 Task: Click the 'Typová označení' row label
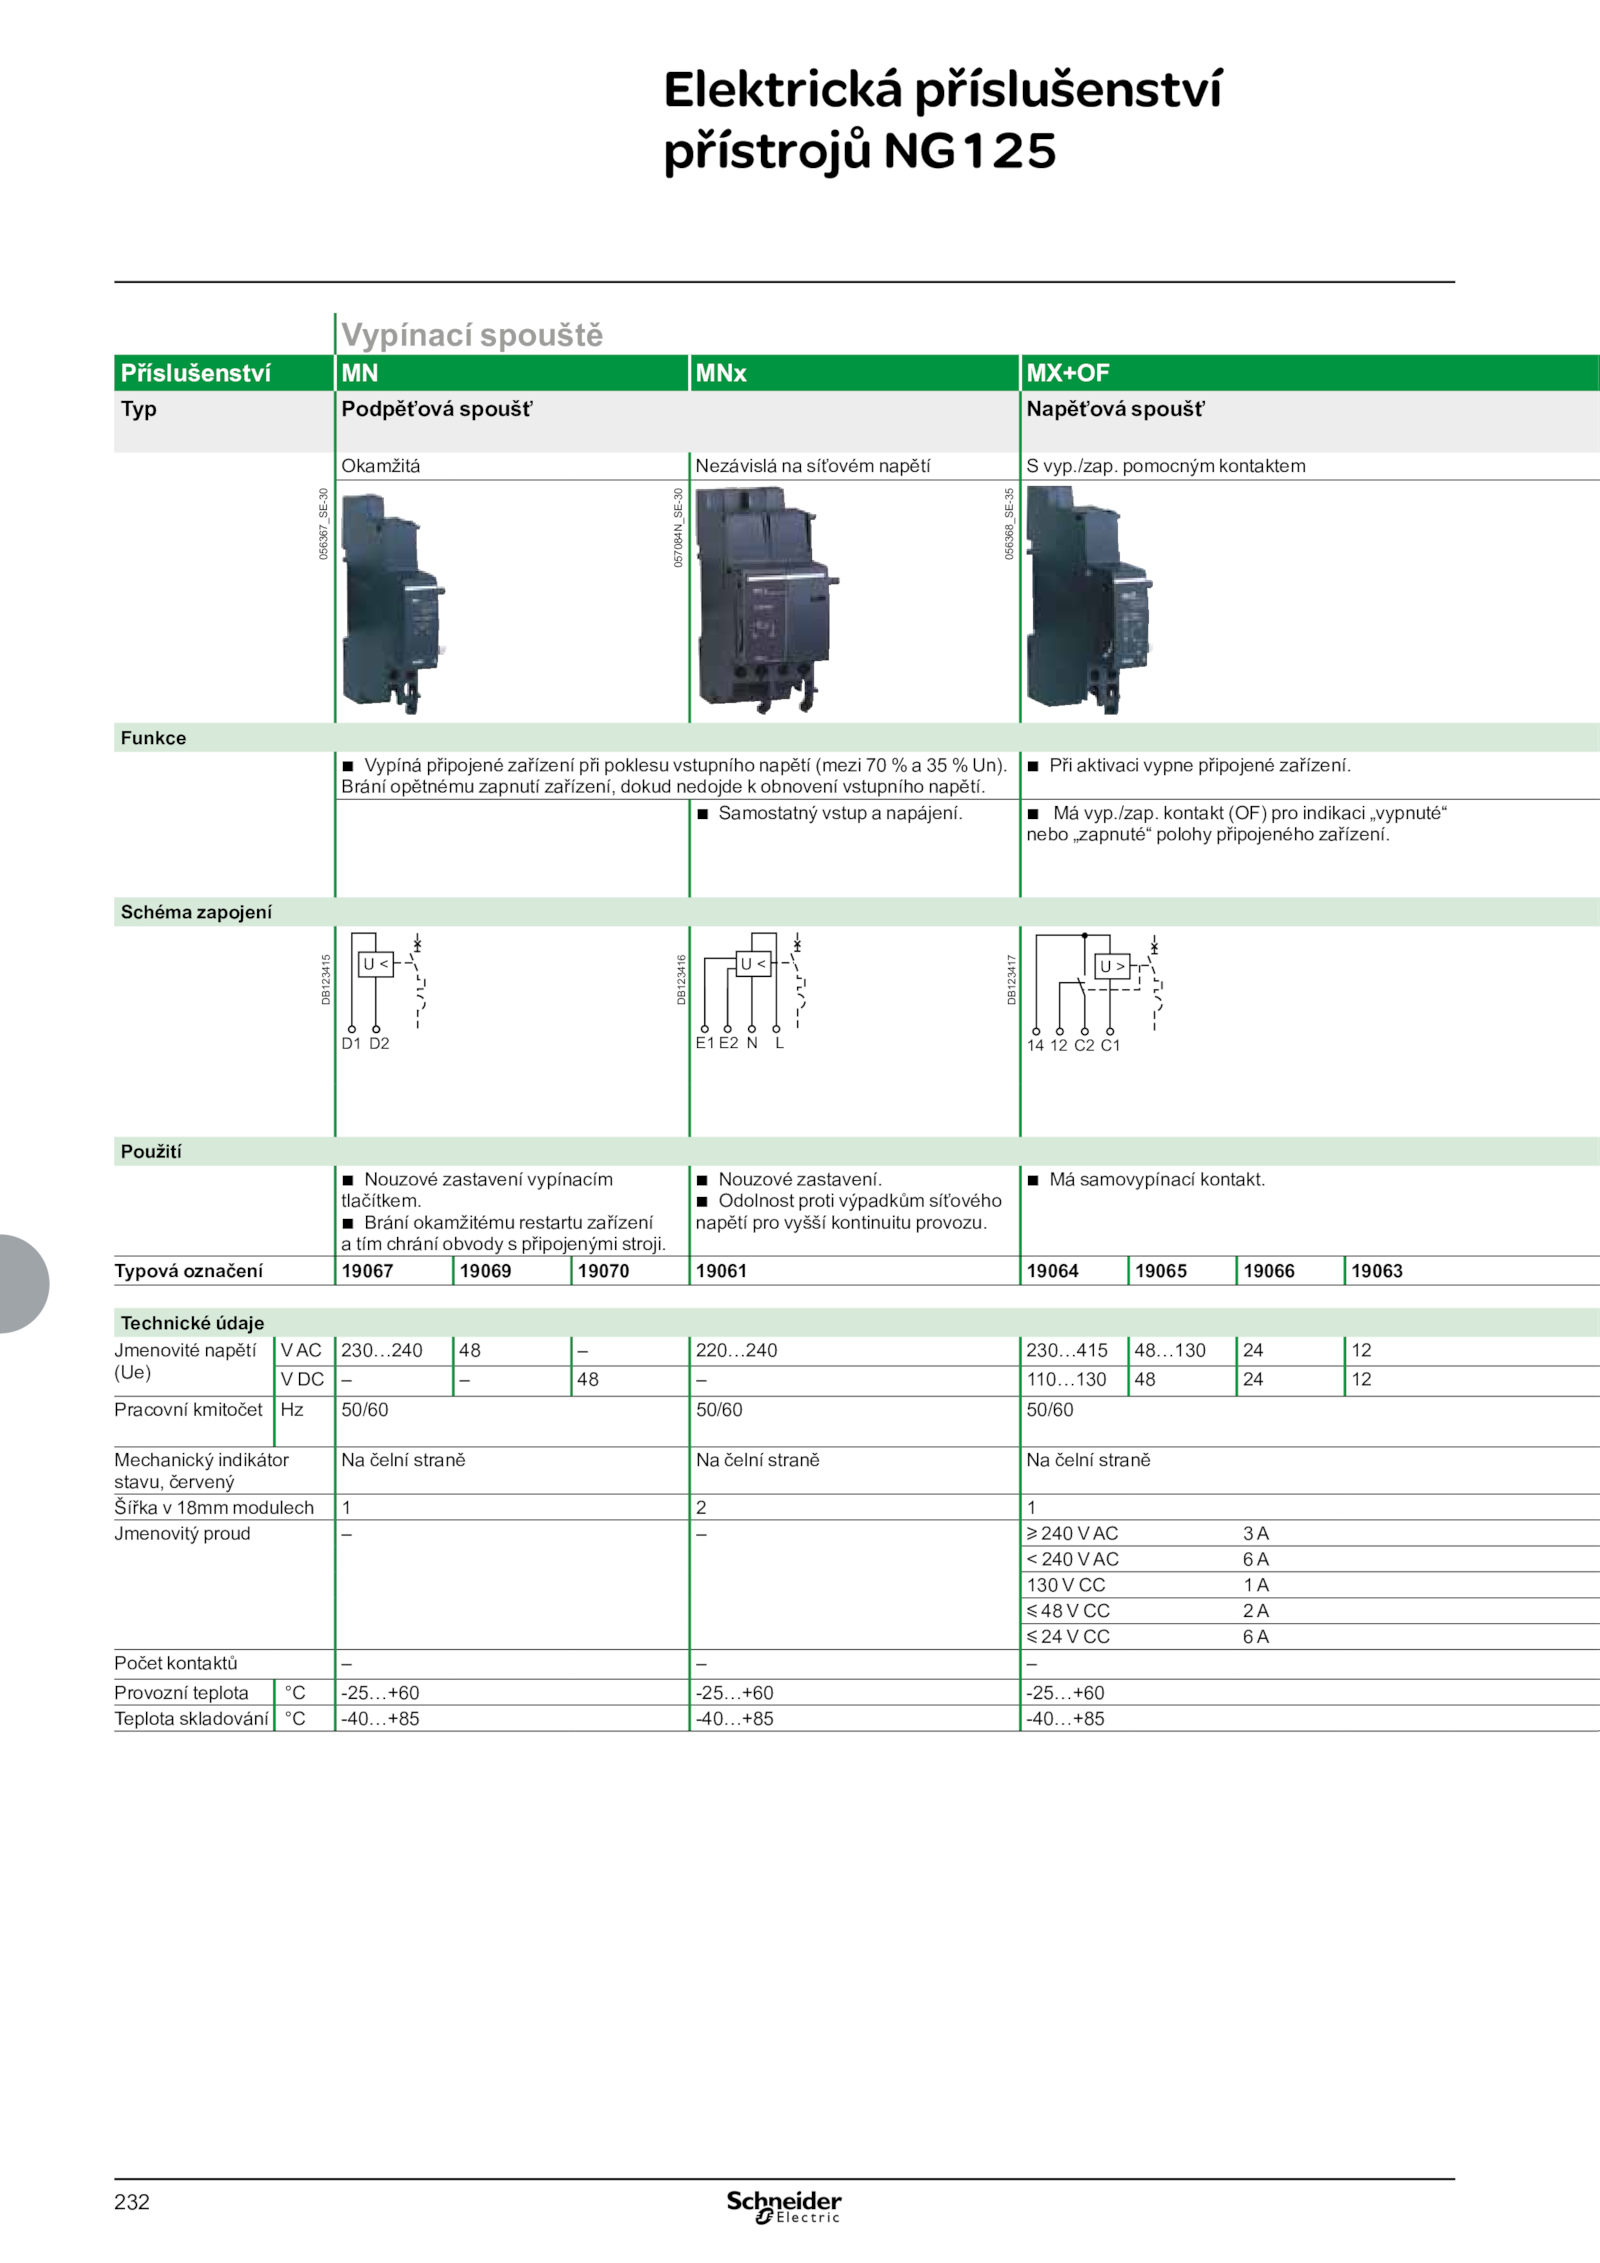tap(188, 1271)
